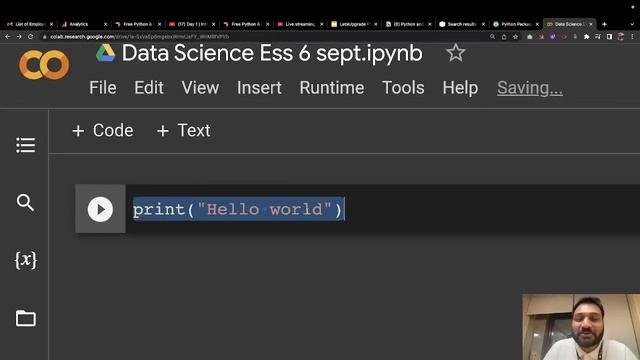This screenshot has width=640, height=360.
Task: Open the Tools menu
Action: point(403,88)
